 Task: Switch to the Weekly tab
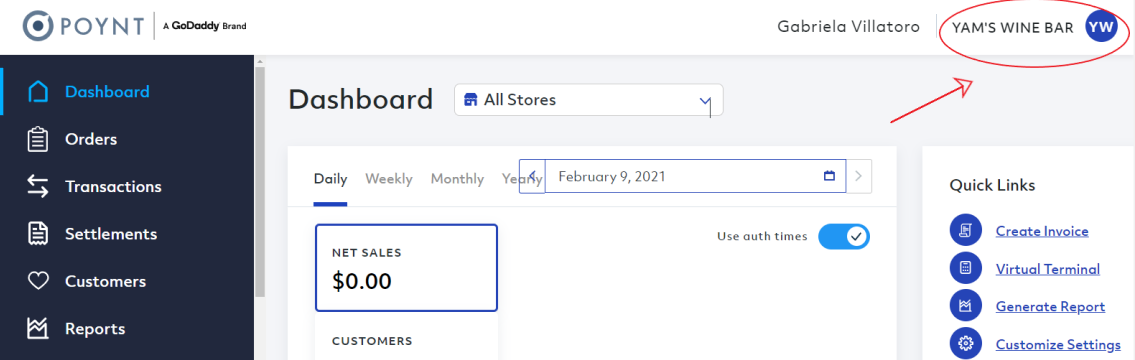tap(389, 179)
